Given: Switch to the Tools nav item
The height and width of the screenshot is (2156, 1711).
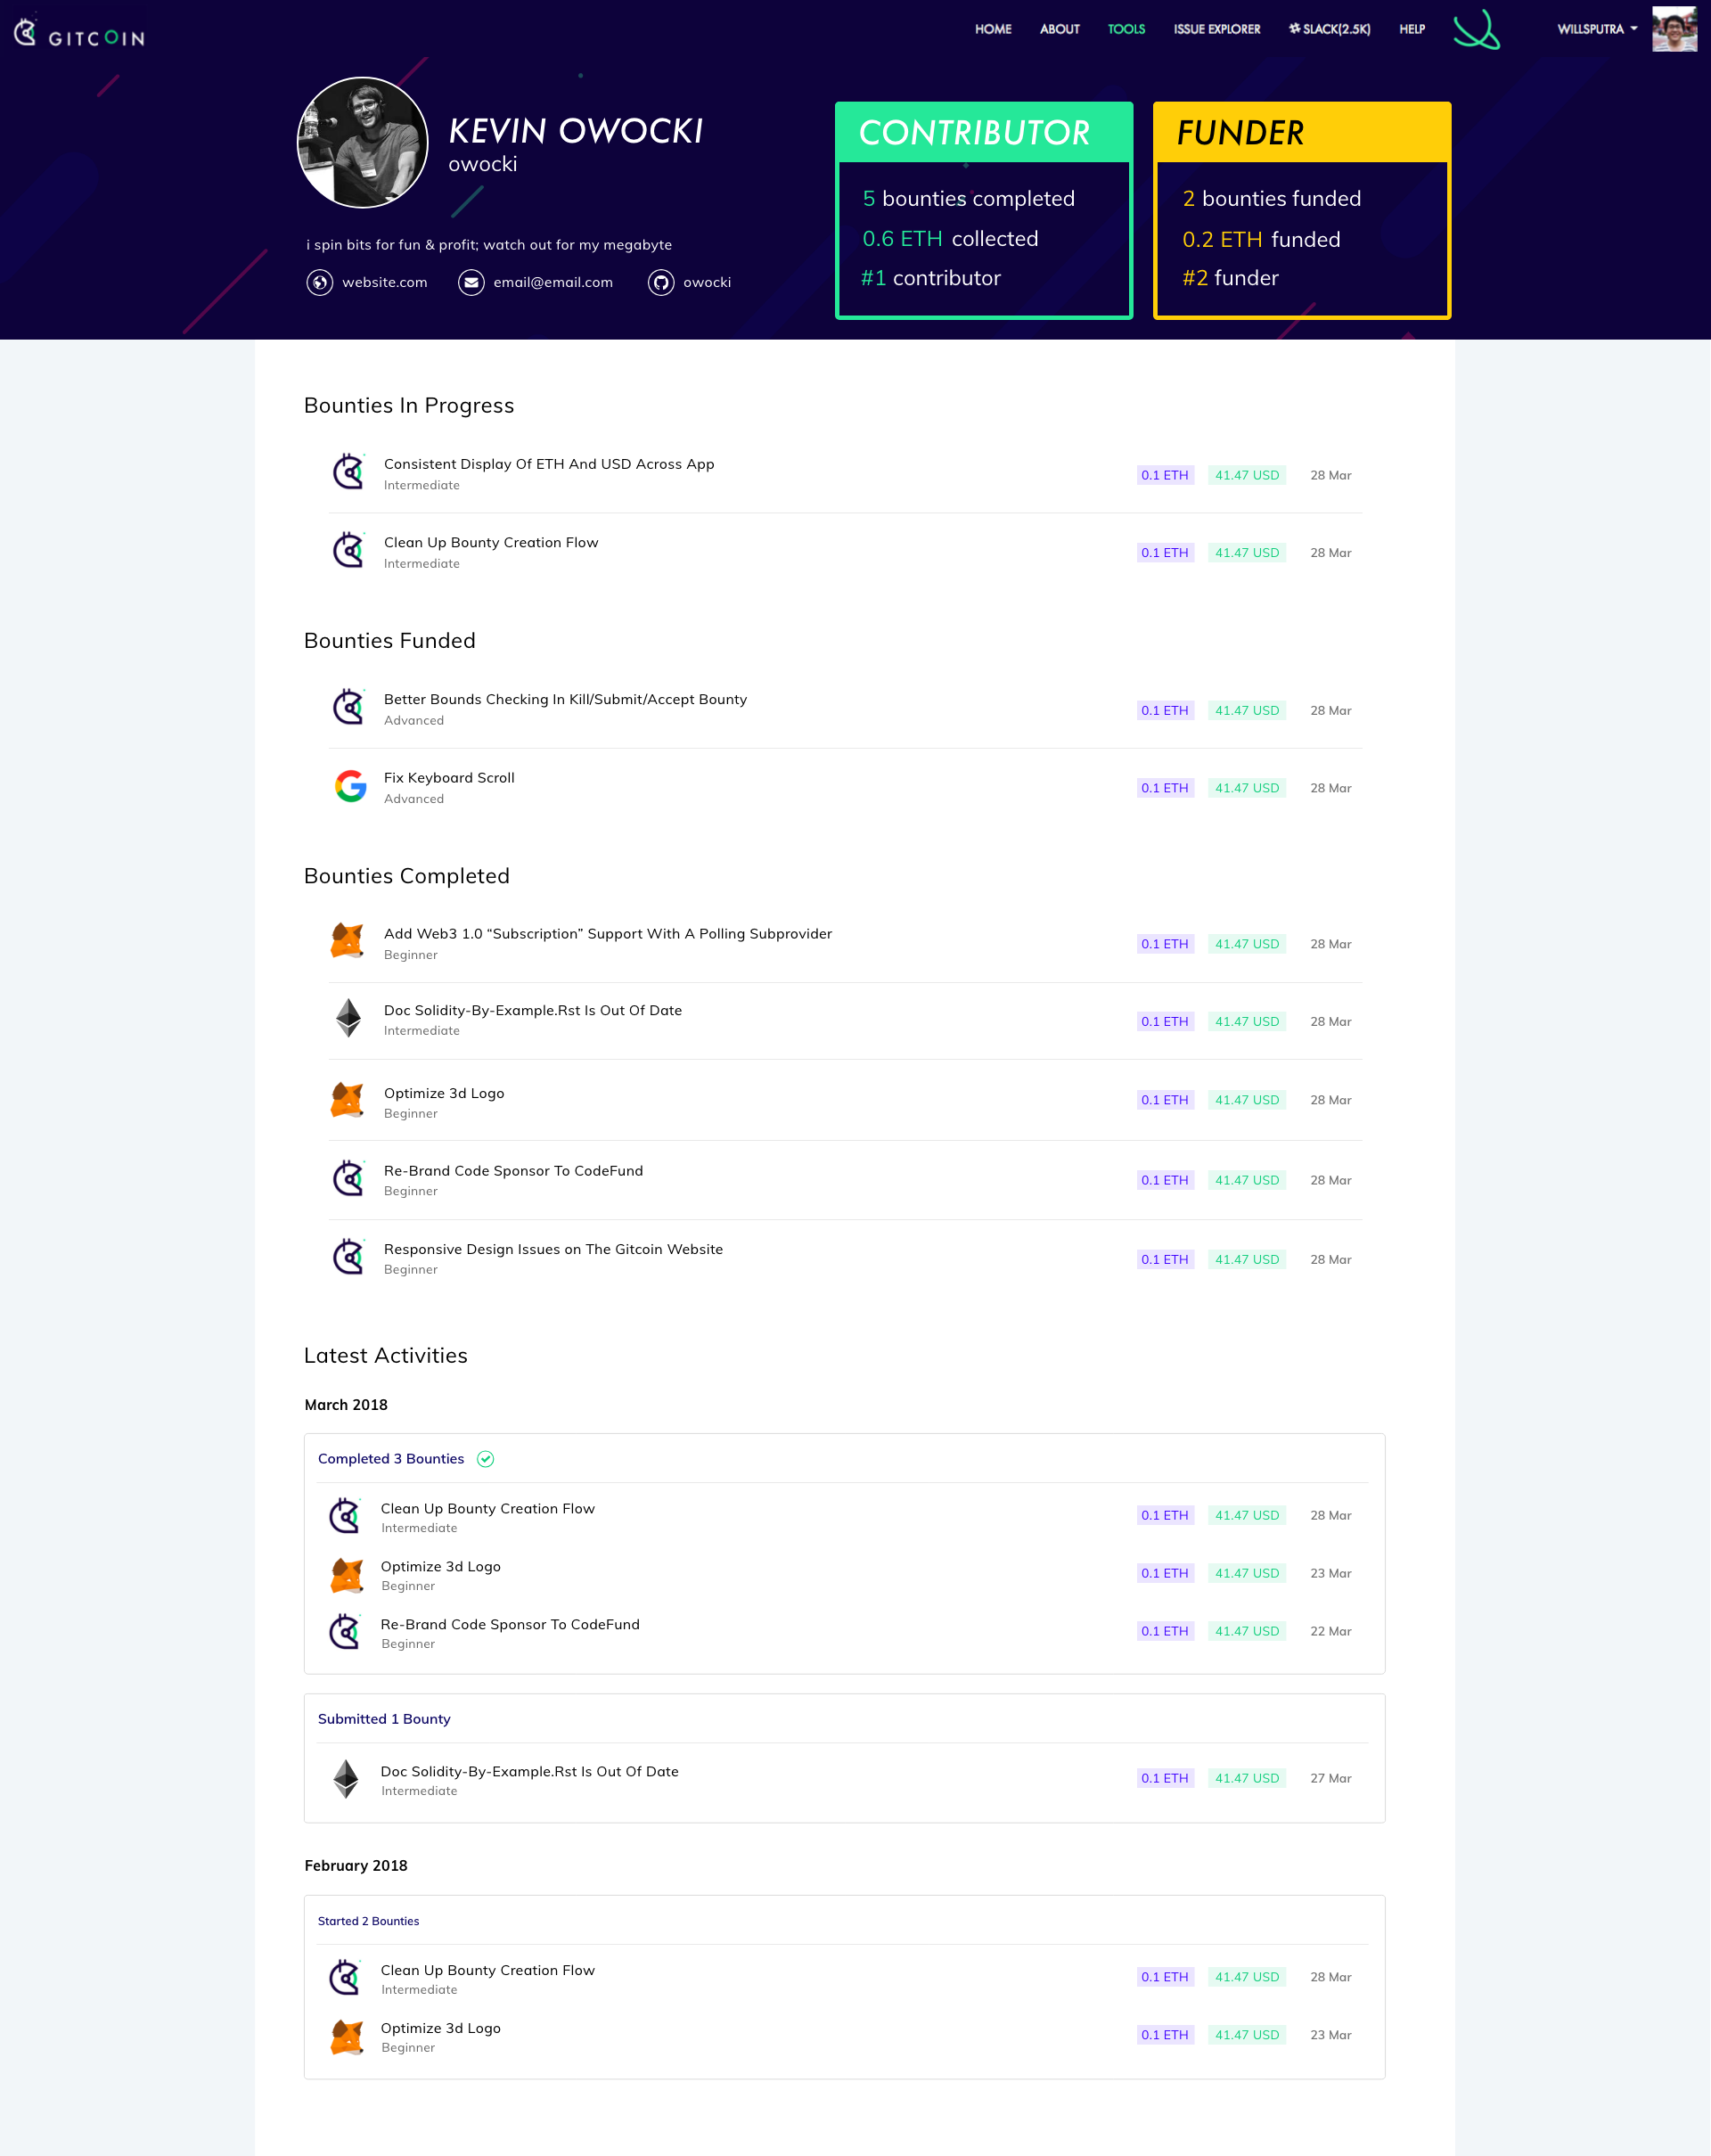Looking at the screenshot, I should (1126, 29).
